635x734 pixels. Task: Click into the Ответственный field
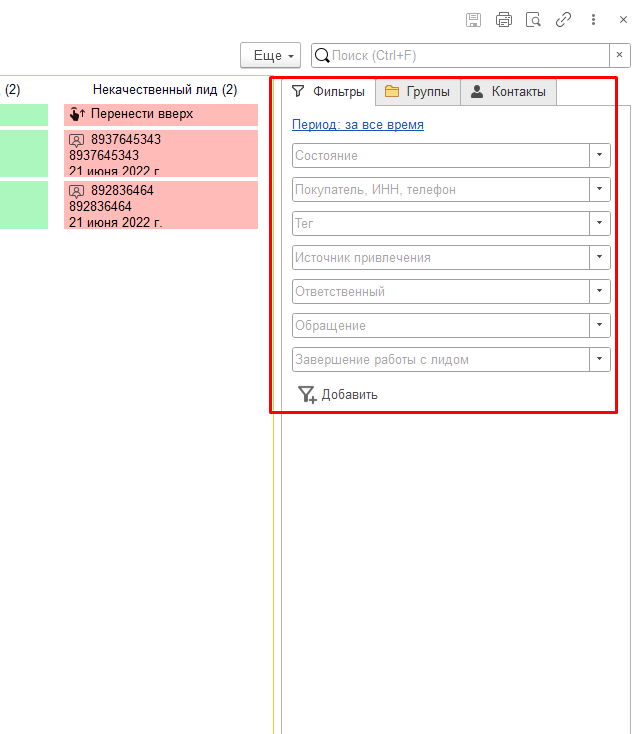(441, 291)
